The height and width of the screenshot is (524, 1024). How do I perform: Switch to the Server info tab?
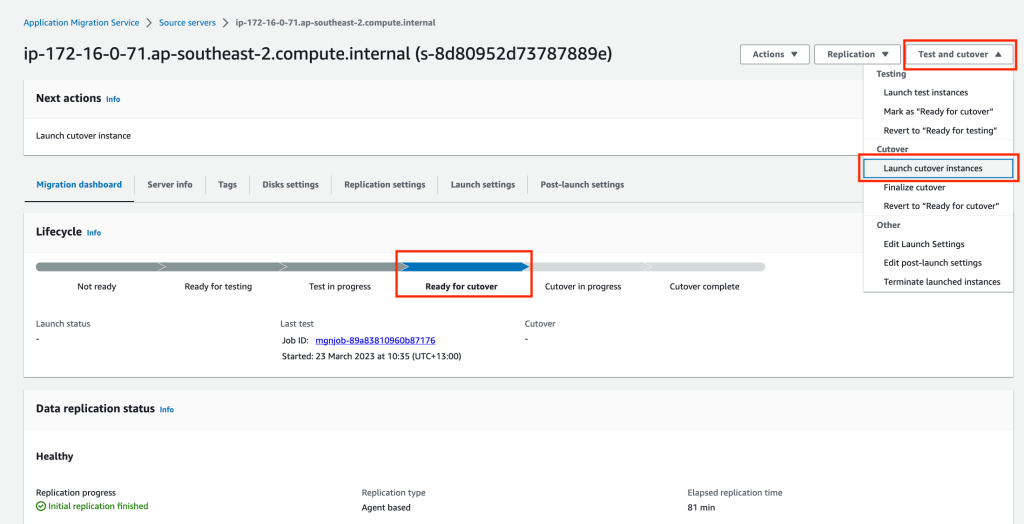pyautogui.click(x=170, y=185)
